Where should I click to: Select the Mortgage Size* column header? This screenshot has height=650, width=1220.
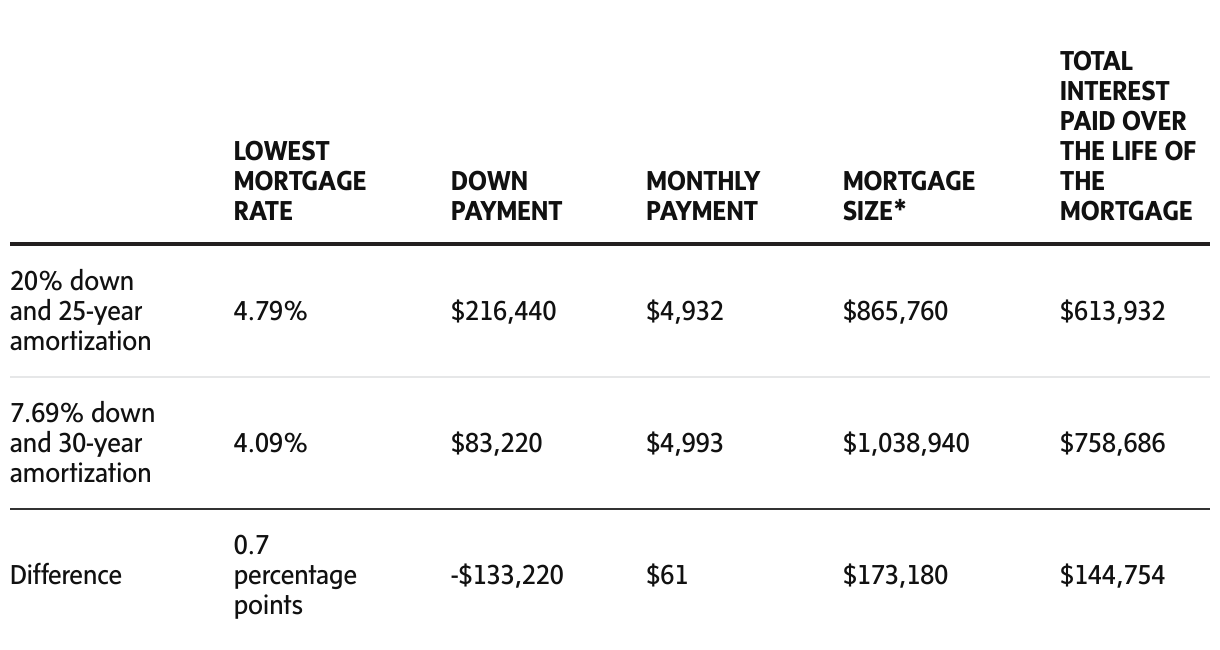coord(908,196)
